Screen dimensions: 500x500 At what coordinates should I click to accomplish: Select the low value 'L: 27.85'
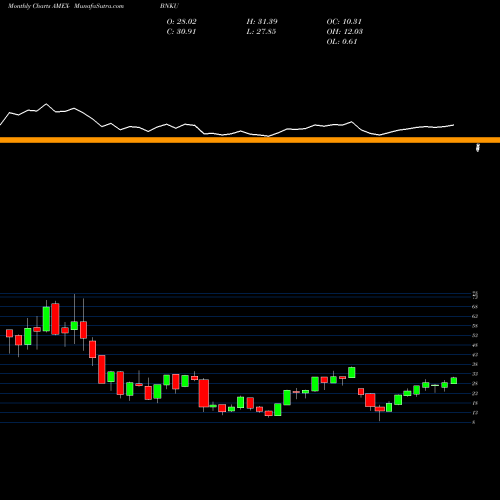pos(261,32)
